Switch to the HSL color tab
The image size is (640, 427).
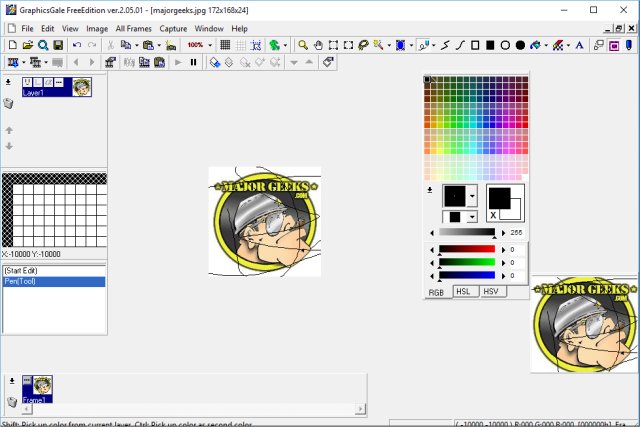[x=464, y=291]
